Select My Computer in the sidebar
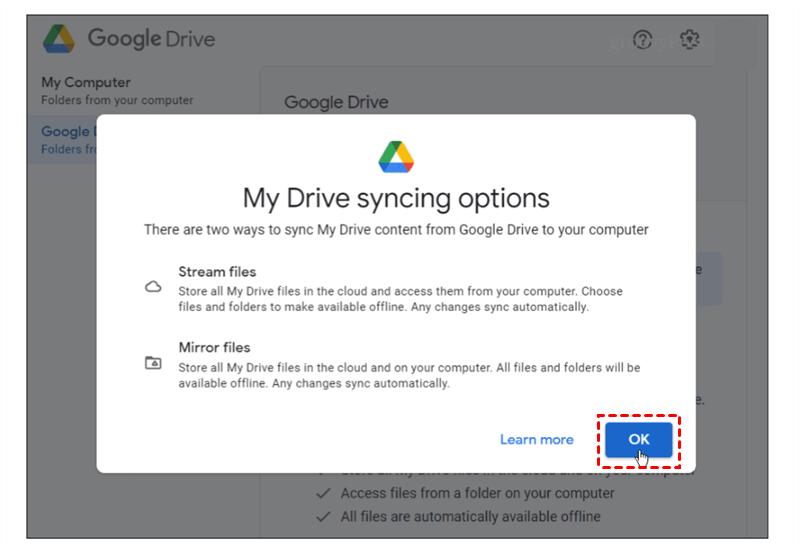 click(x=86, y=82)
